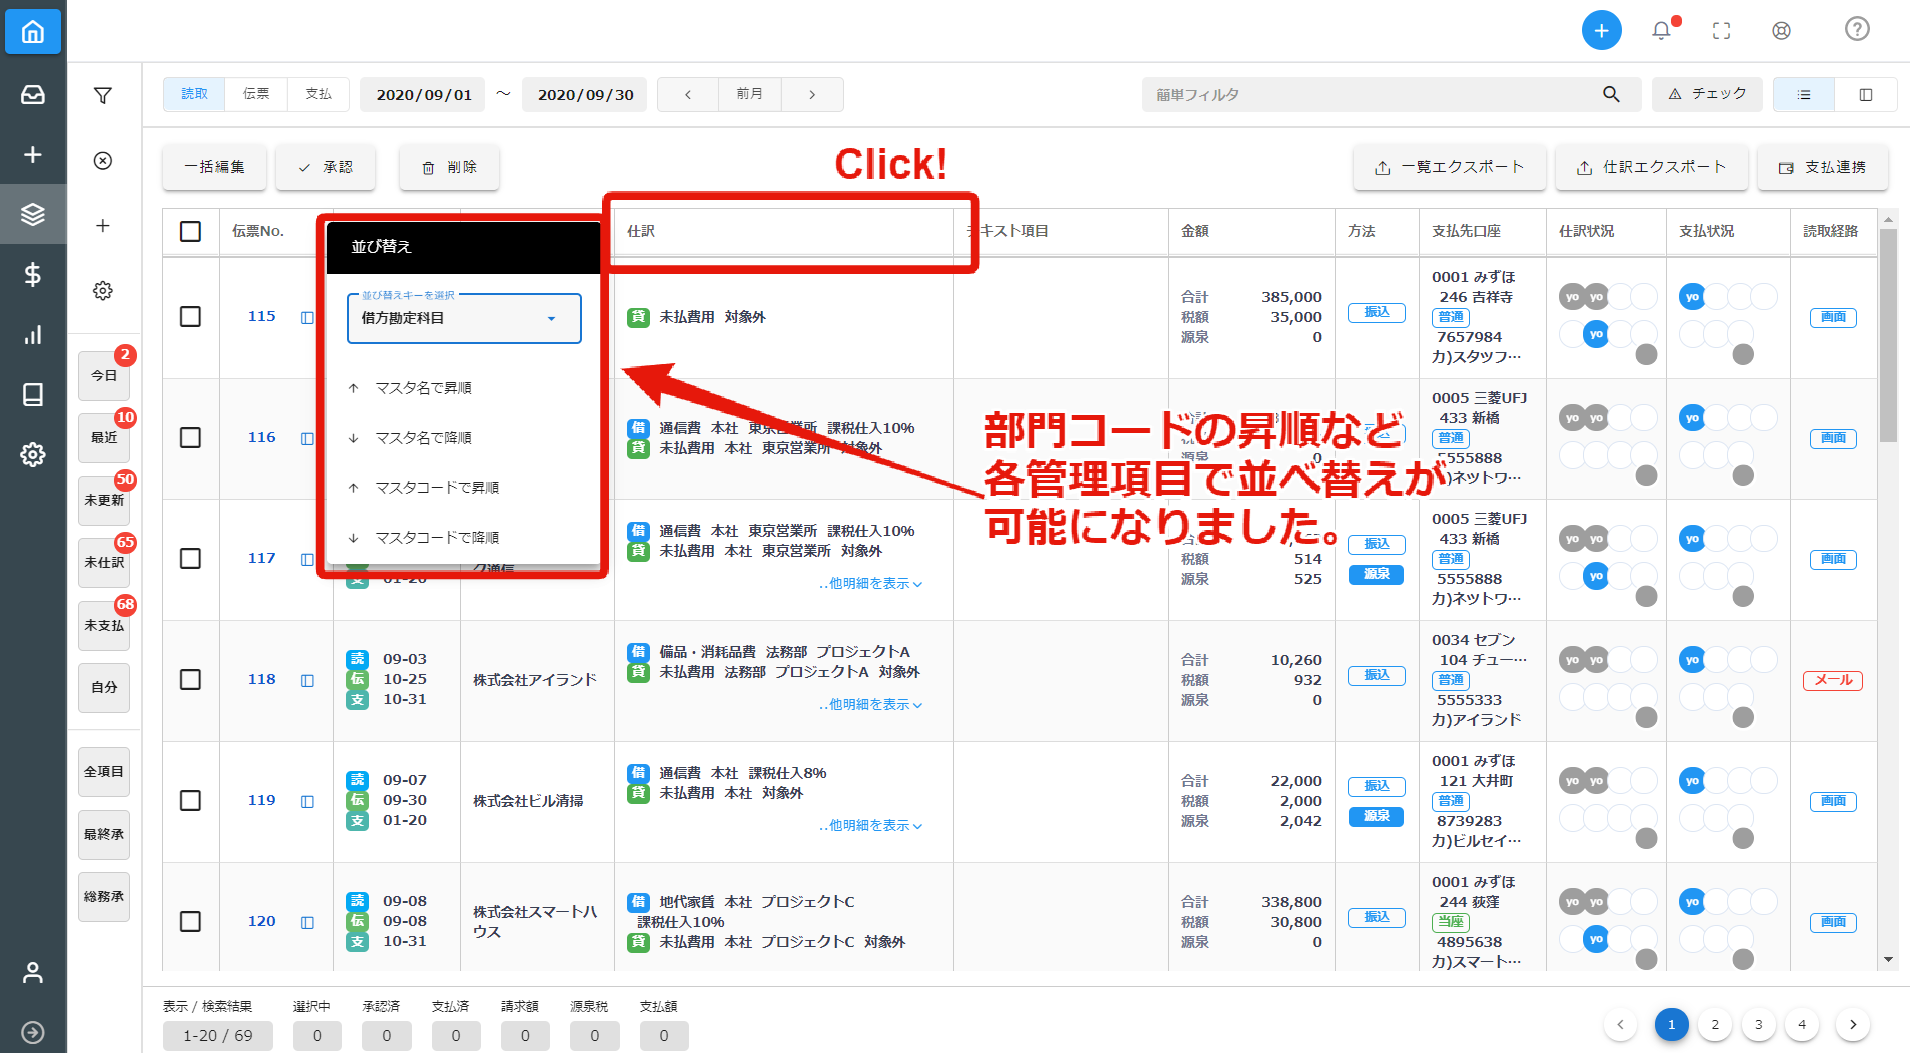Switch to 読取 date tab
This screenshot has height=1053, width=1910.
click(x=194, y=94)
